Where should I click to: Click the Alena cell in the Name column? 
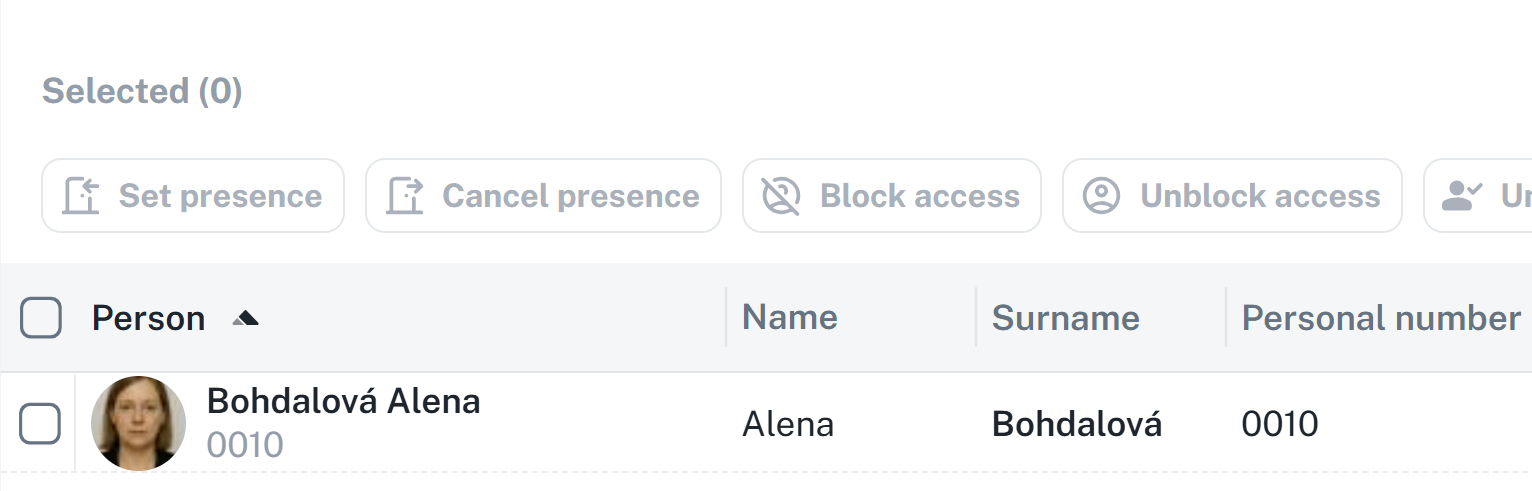pyautogui.click(x=787, y=425)
